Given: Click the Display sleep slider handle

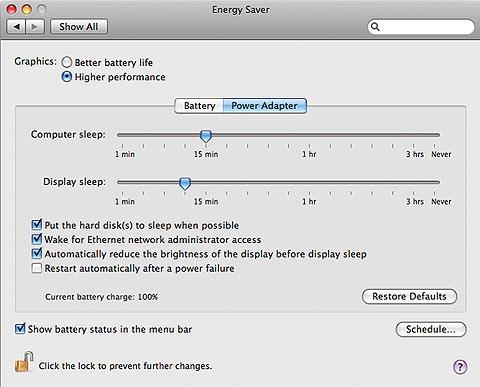Looking at the screenshot, I should (185, 183).
